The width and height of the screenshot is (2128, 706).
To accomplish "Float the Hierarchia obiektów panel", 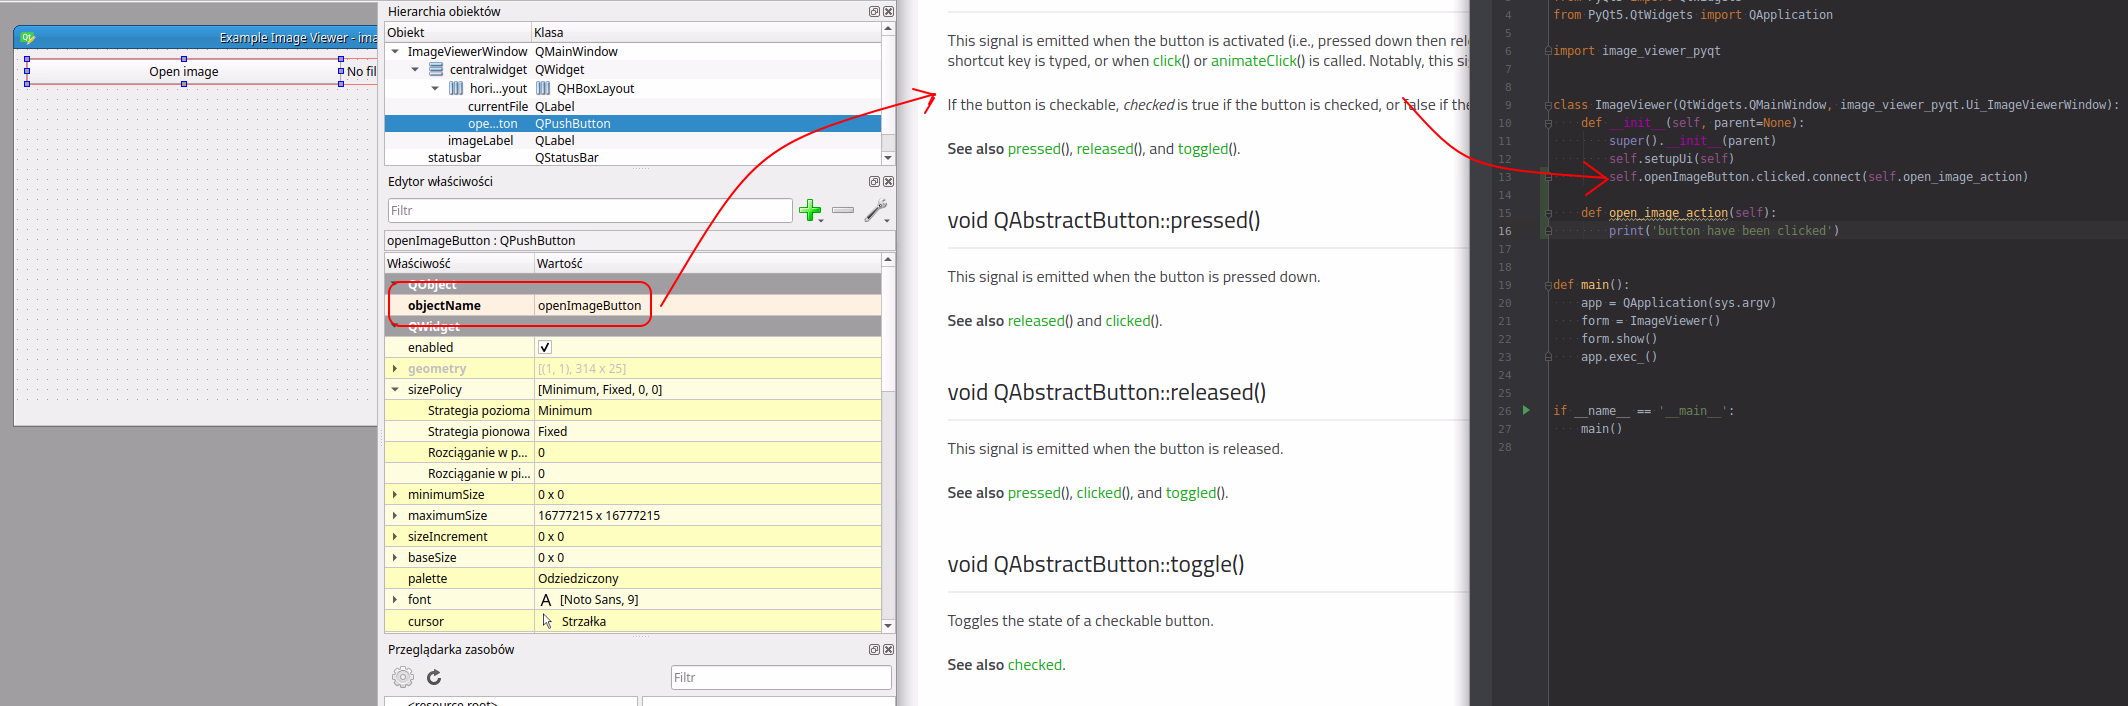I will [874, 11].
